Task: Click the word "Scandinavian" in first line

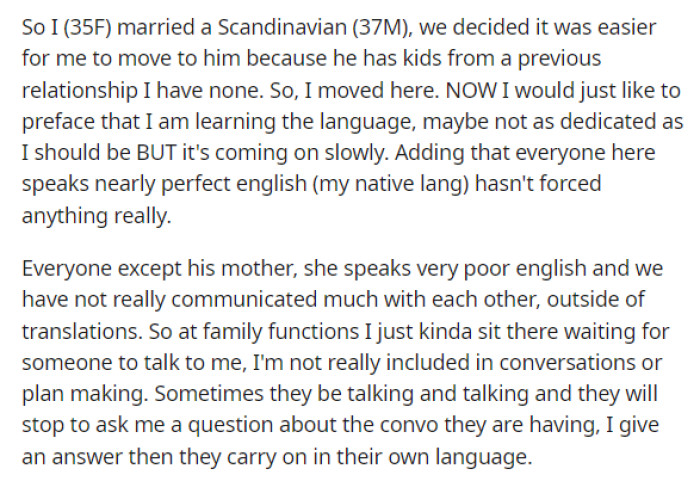Action: pos(282,27)
